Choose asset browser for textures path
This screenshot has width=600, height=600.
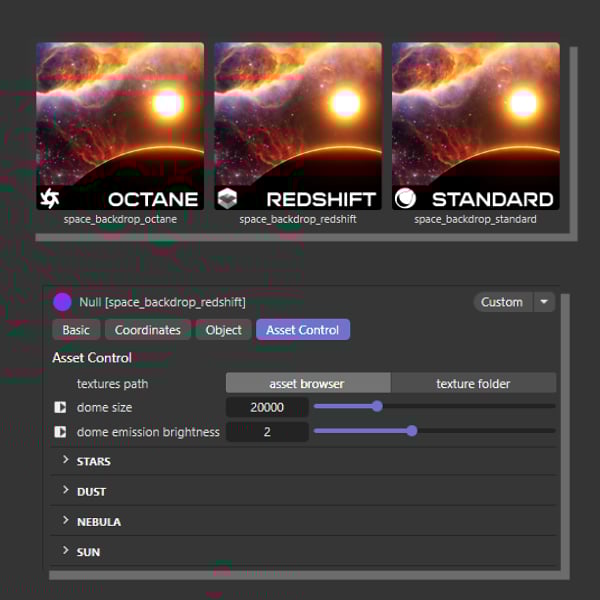point(308,383)
